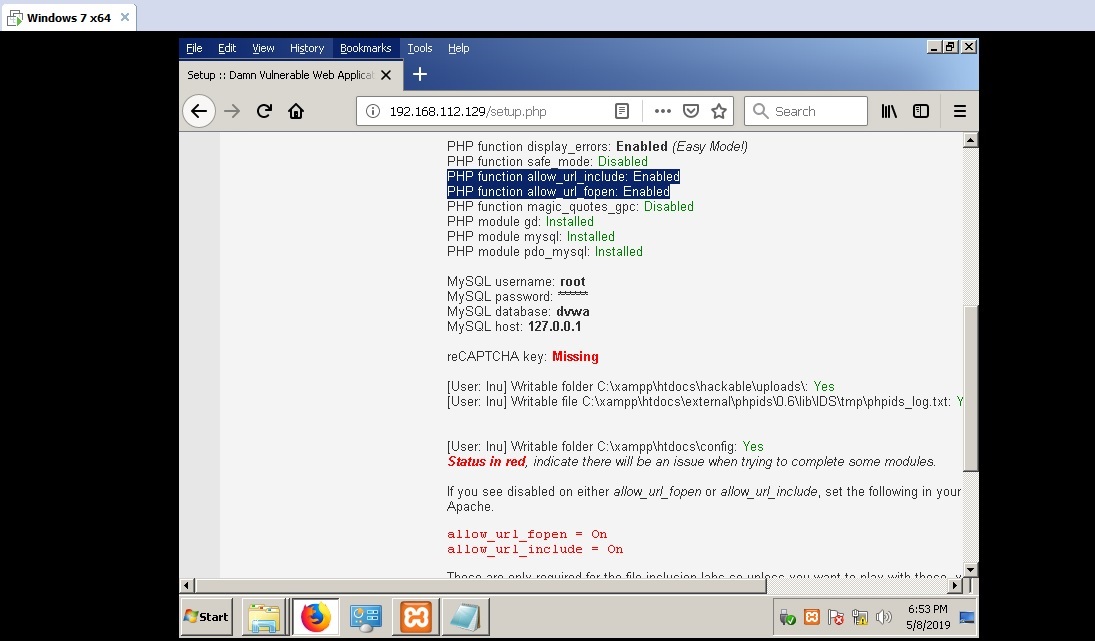Click the vertical scrollbar thumb

tap(970, 388)
